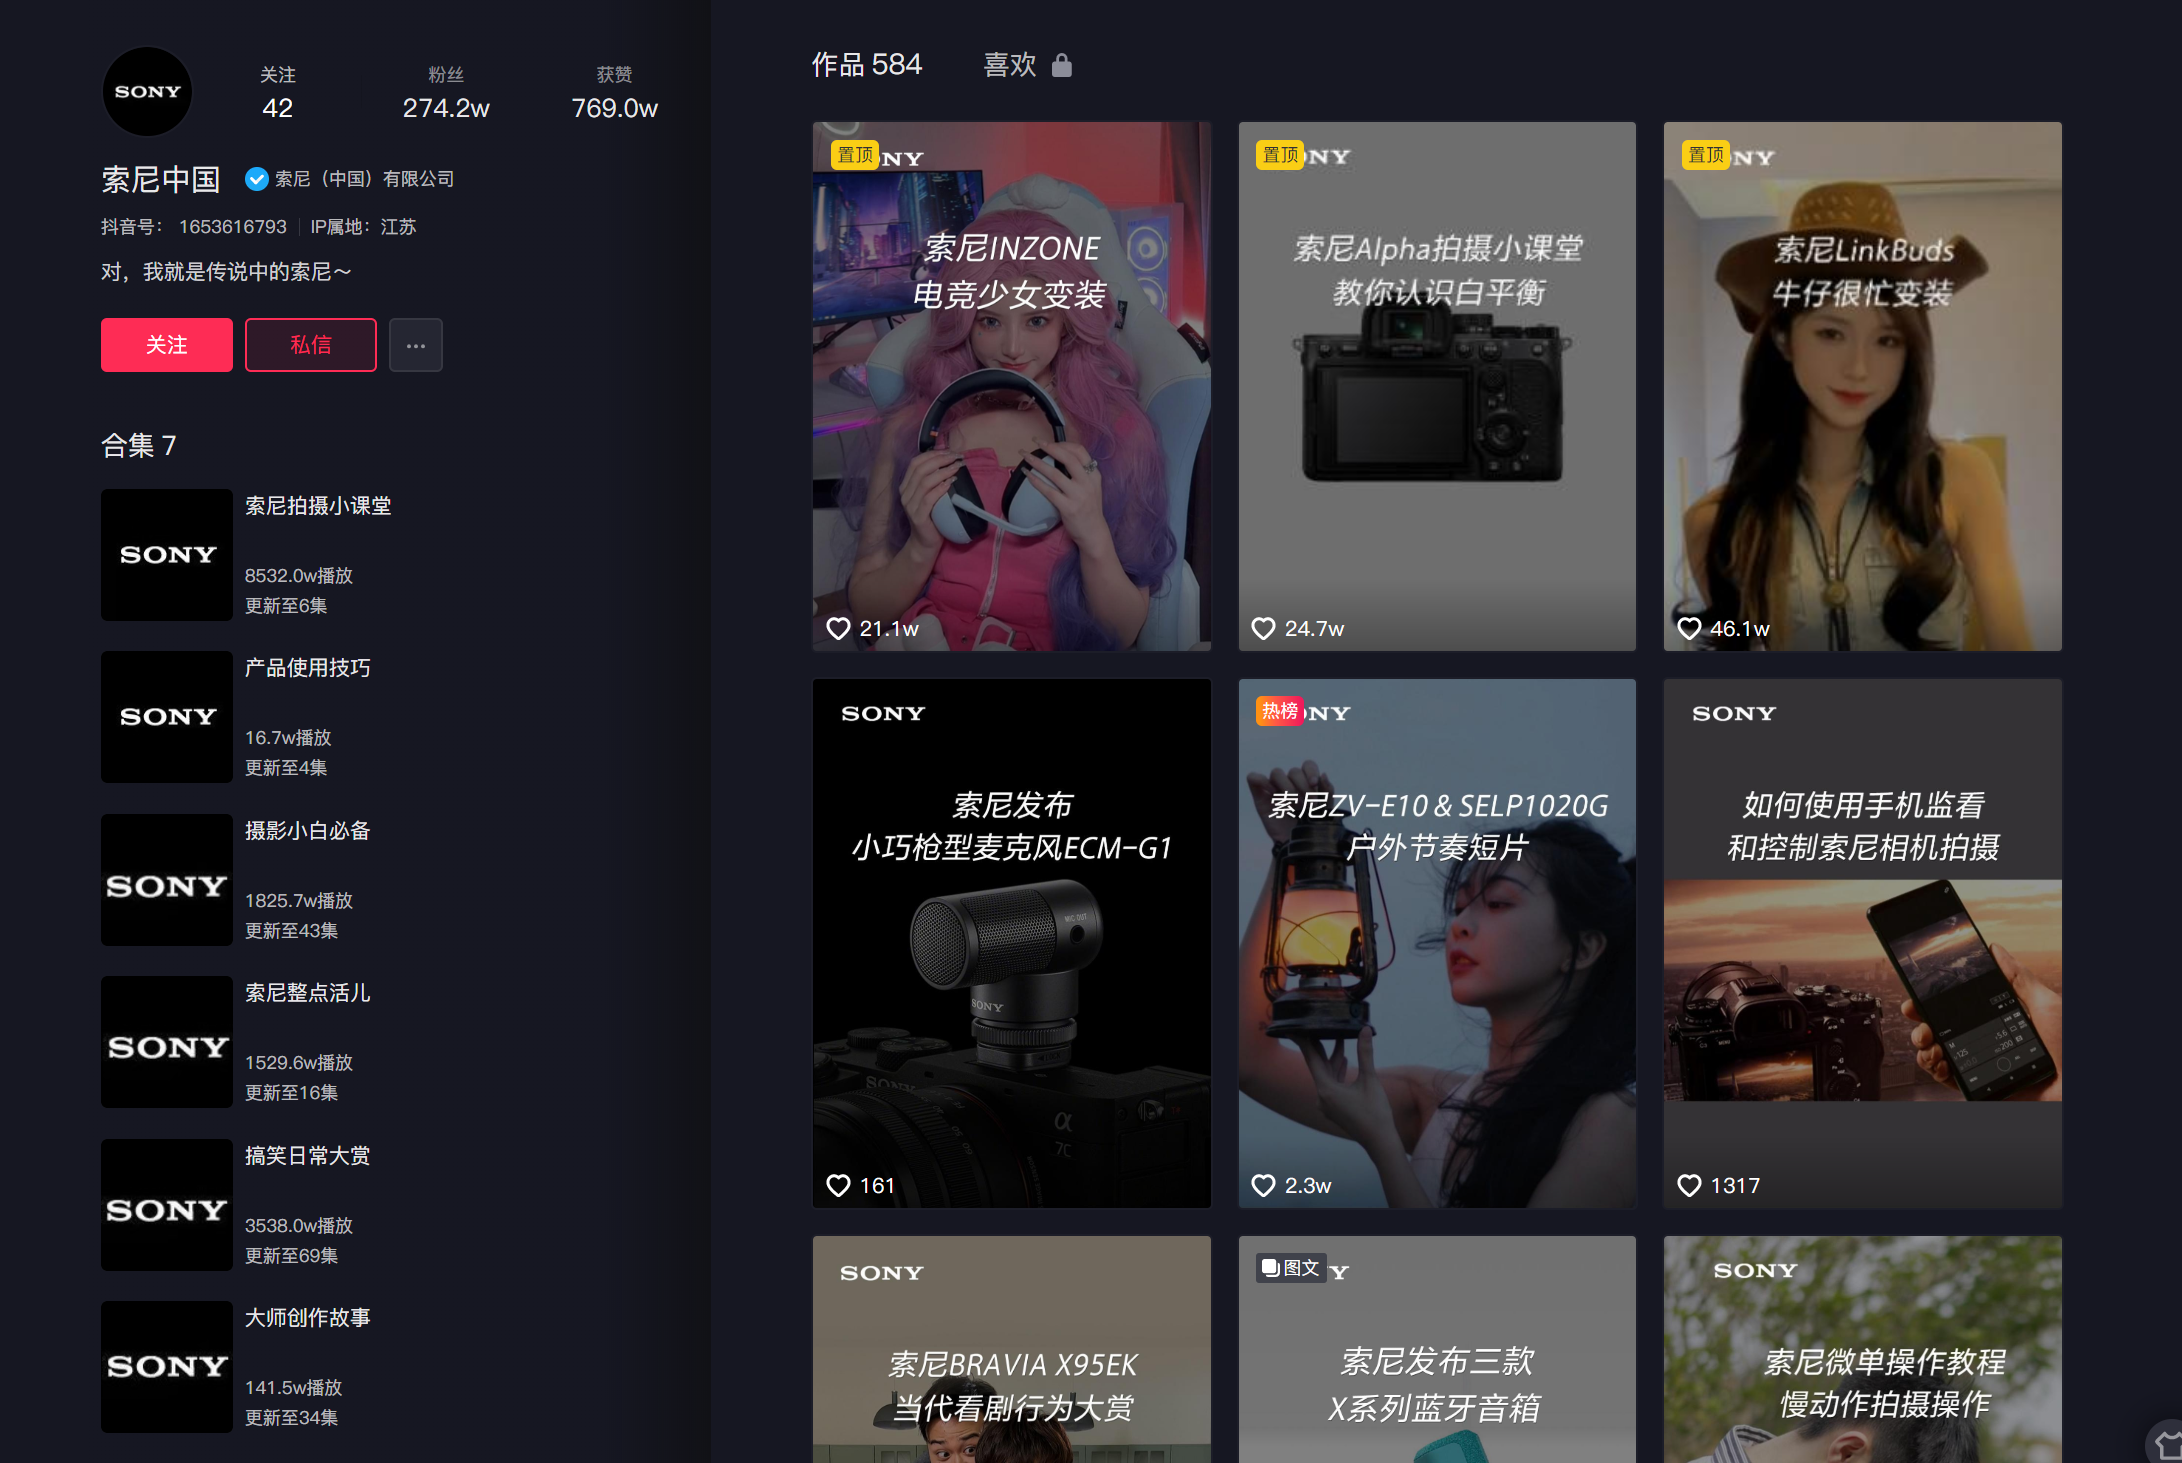This screenshot has width=2182, height=1463.
Task: Open 大师创作故事 collection thumbnail
Action: pos(167,1367)
